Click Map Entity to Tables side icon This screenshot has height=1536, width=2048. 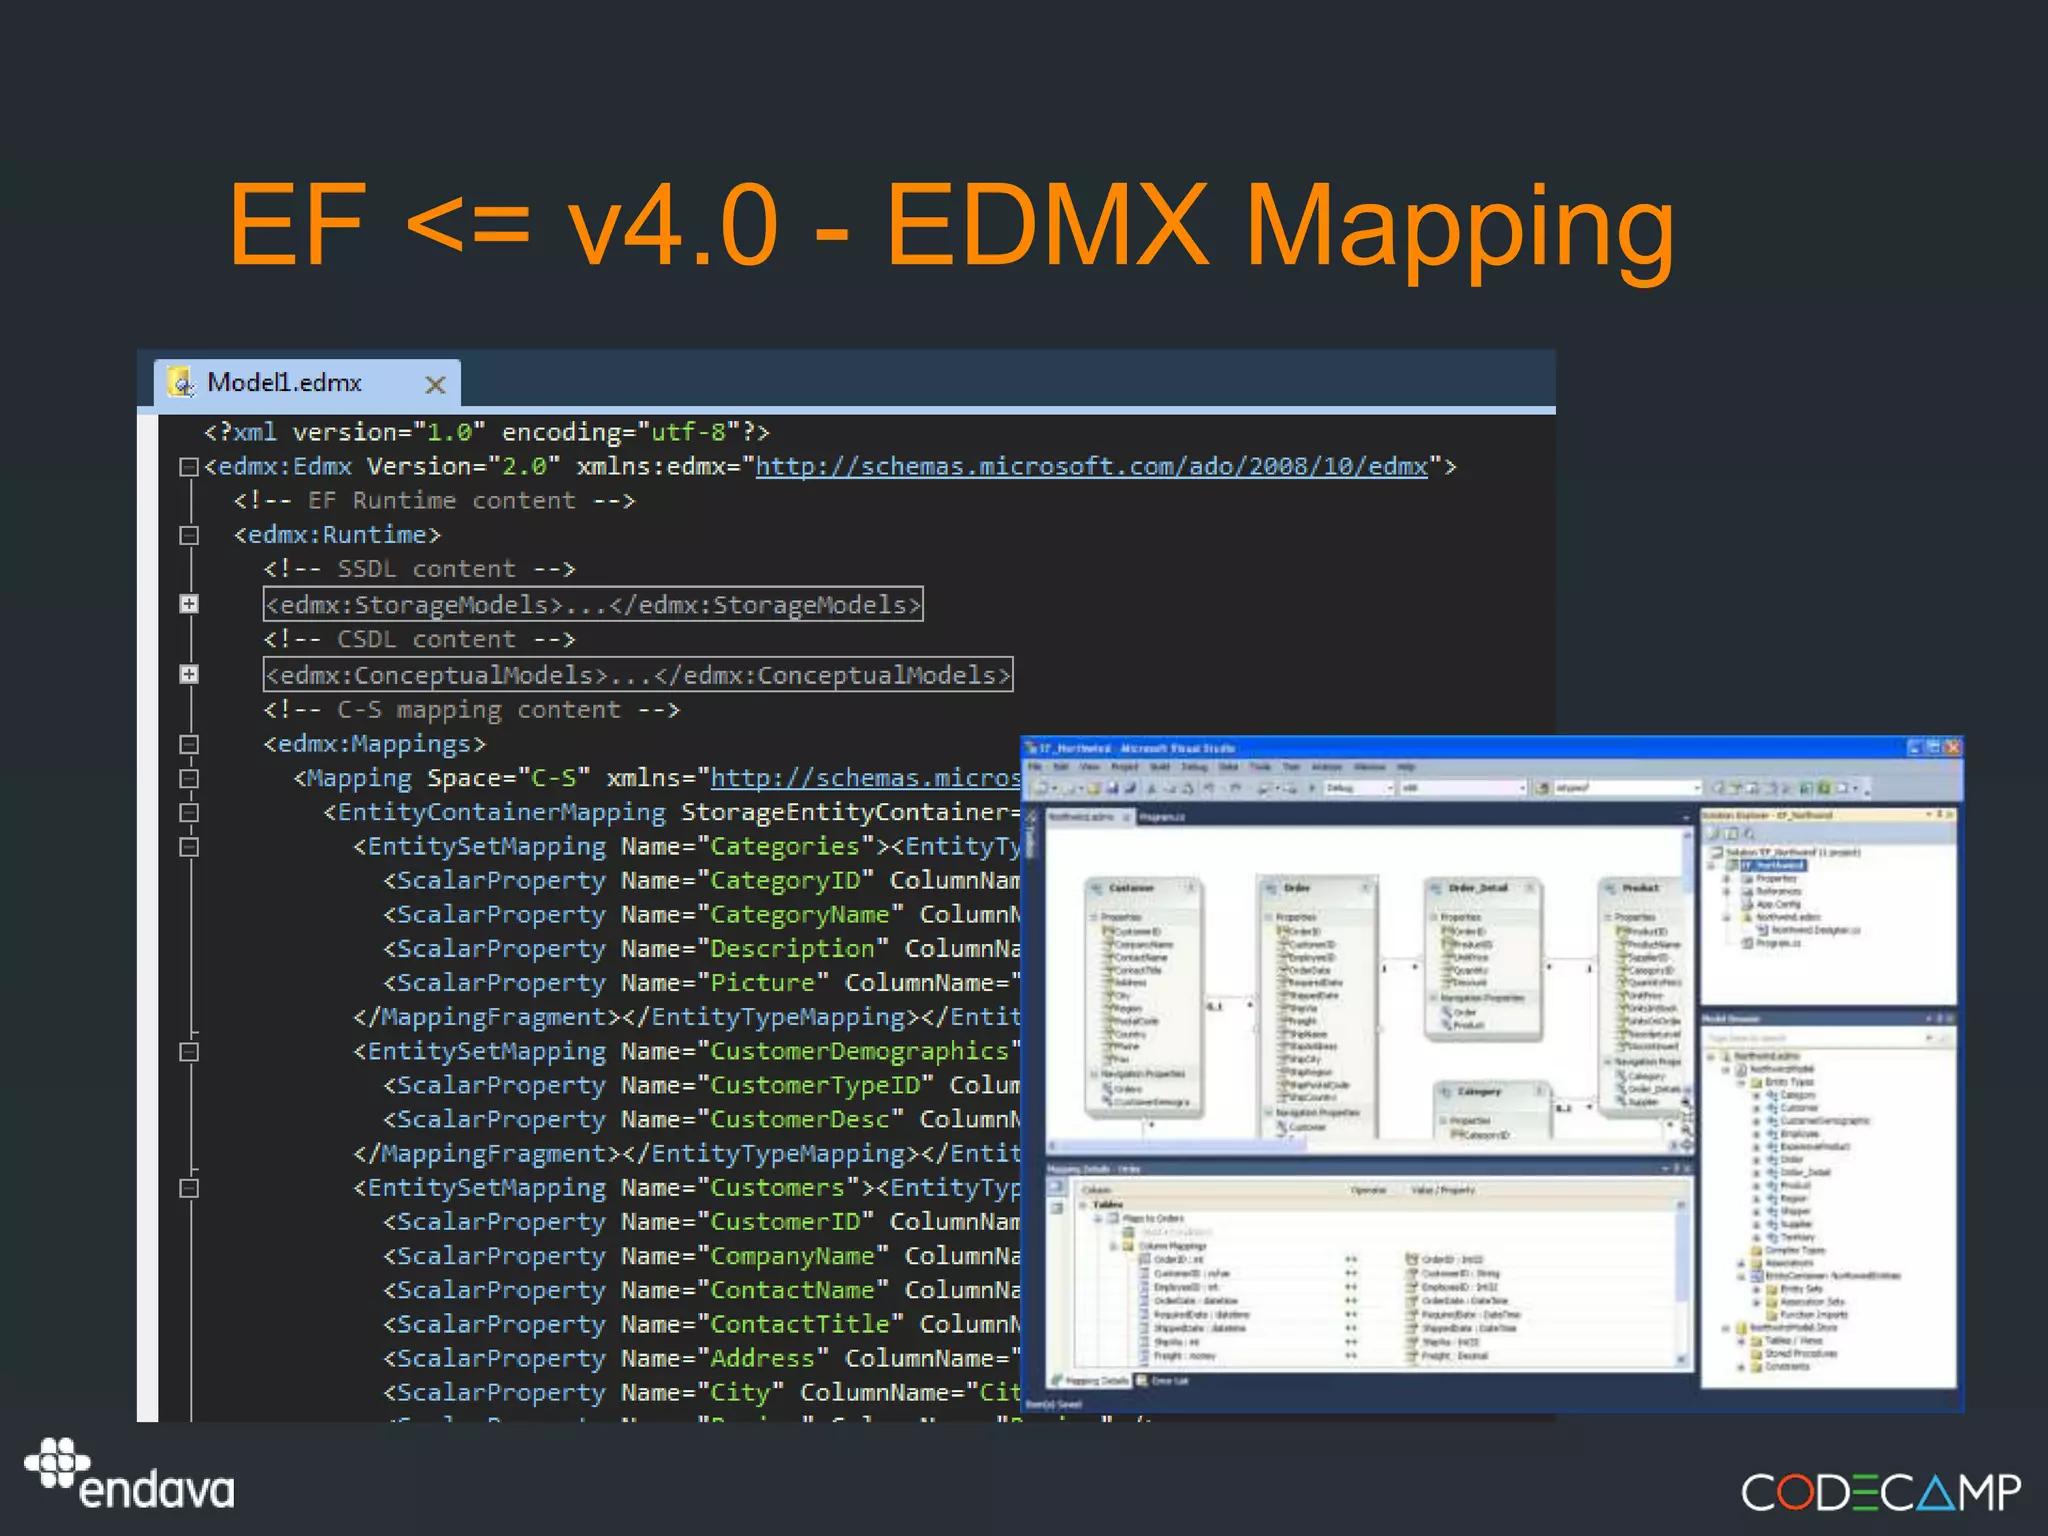tap(1056, 1187)
